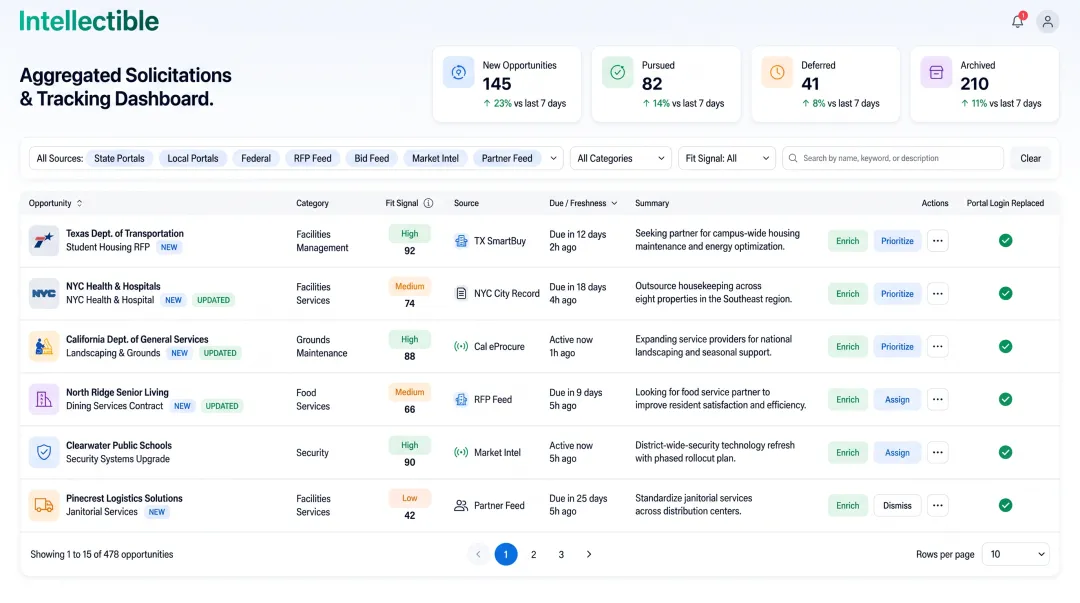Viewport: 1080px width, 603px height.
Task: Click the Deferred clock card icon
Action: (777, 72)
